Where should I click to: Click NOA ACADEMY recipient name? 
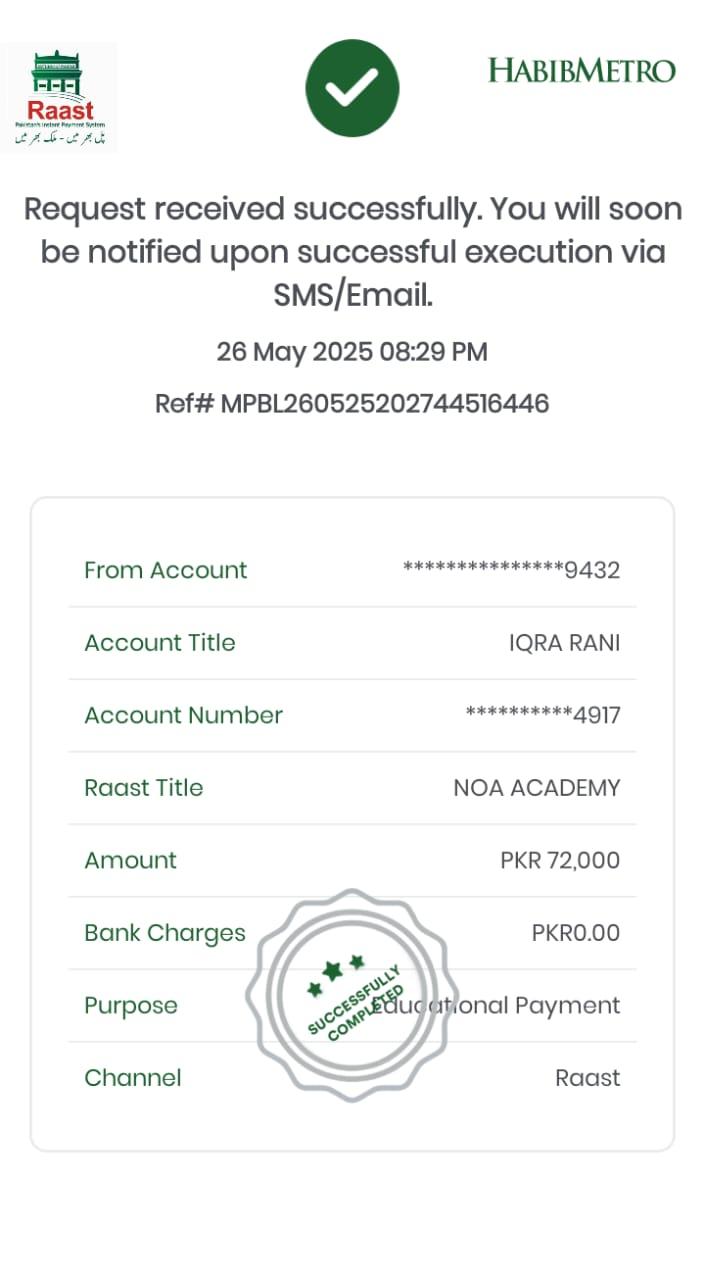click(x=537, y=788)
